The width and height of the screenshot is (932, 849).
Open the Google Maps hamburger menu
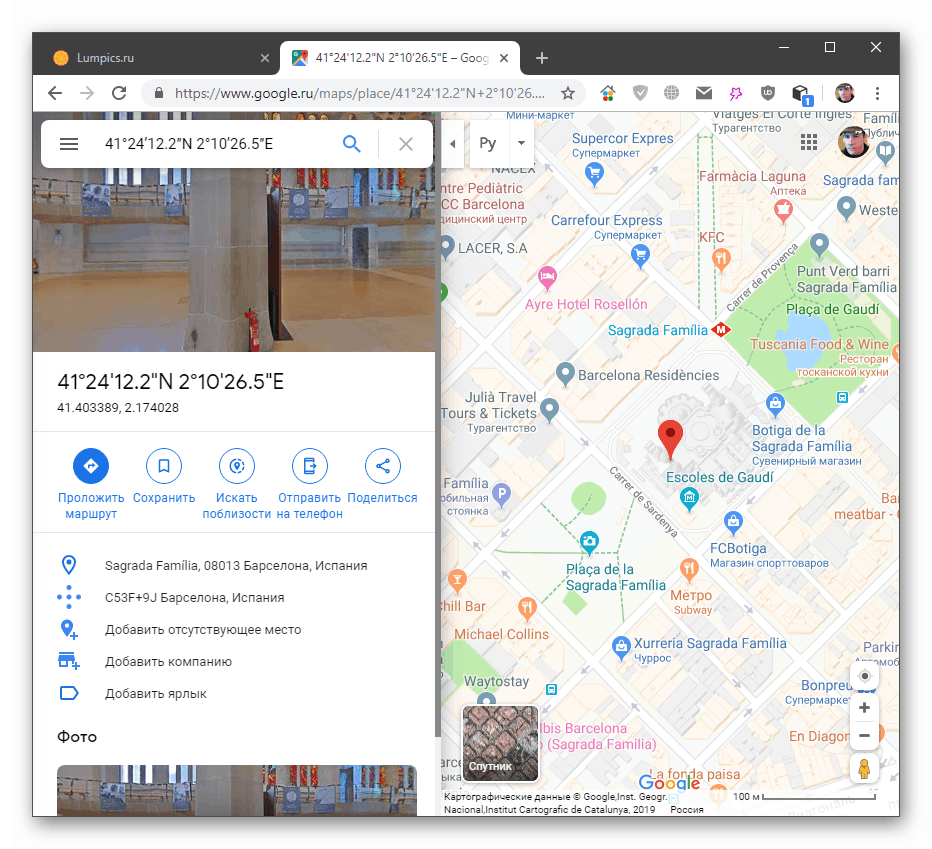69,143
